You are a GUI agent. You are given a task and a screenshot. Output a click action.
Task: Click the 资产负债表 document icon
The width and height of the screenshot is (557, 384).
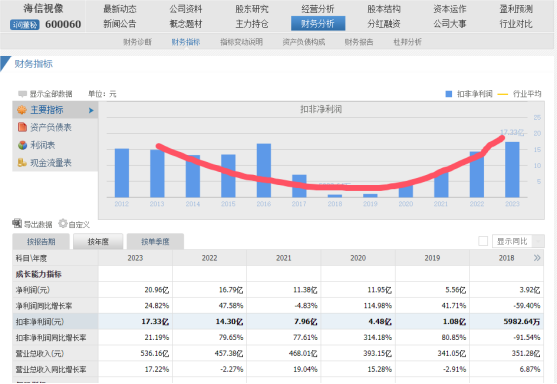22,127
